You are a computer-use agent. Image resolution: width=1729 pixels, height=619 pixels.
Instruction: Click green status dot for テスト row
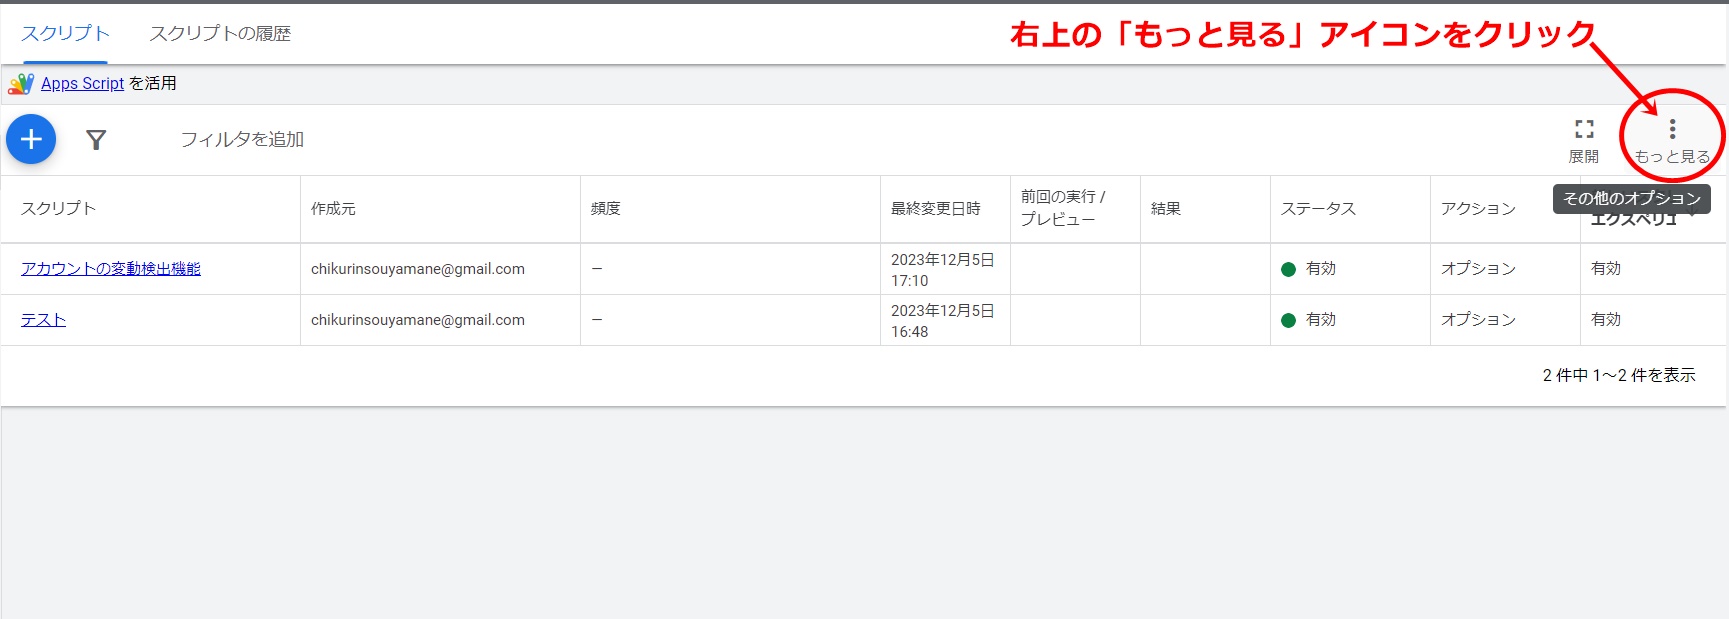click(x=1288, y=320)
